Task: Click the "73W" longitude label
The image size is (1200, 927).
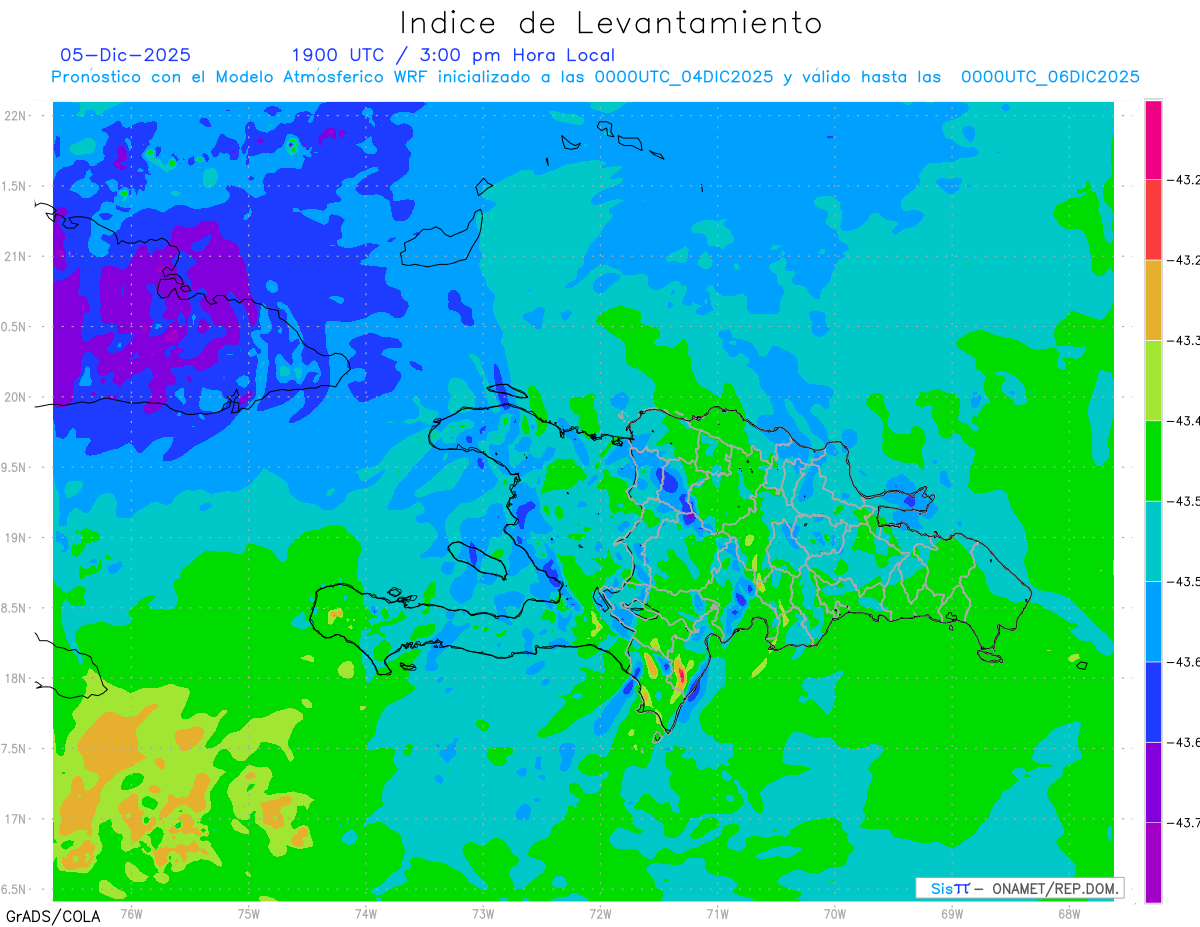Action: (x=483, y=913)
